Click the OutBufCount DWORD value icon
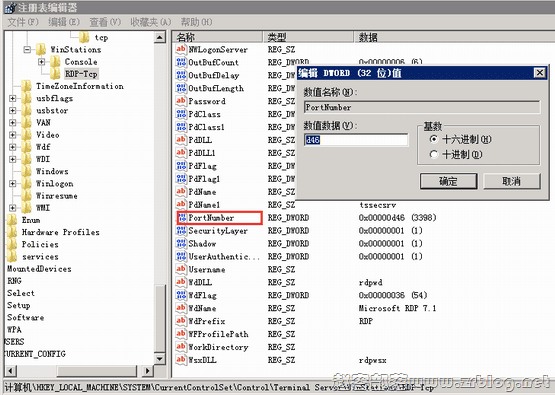This screenshot has width=555, height=395. tap(181, 62)
